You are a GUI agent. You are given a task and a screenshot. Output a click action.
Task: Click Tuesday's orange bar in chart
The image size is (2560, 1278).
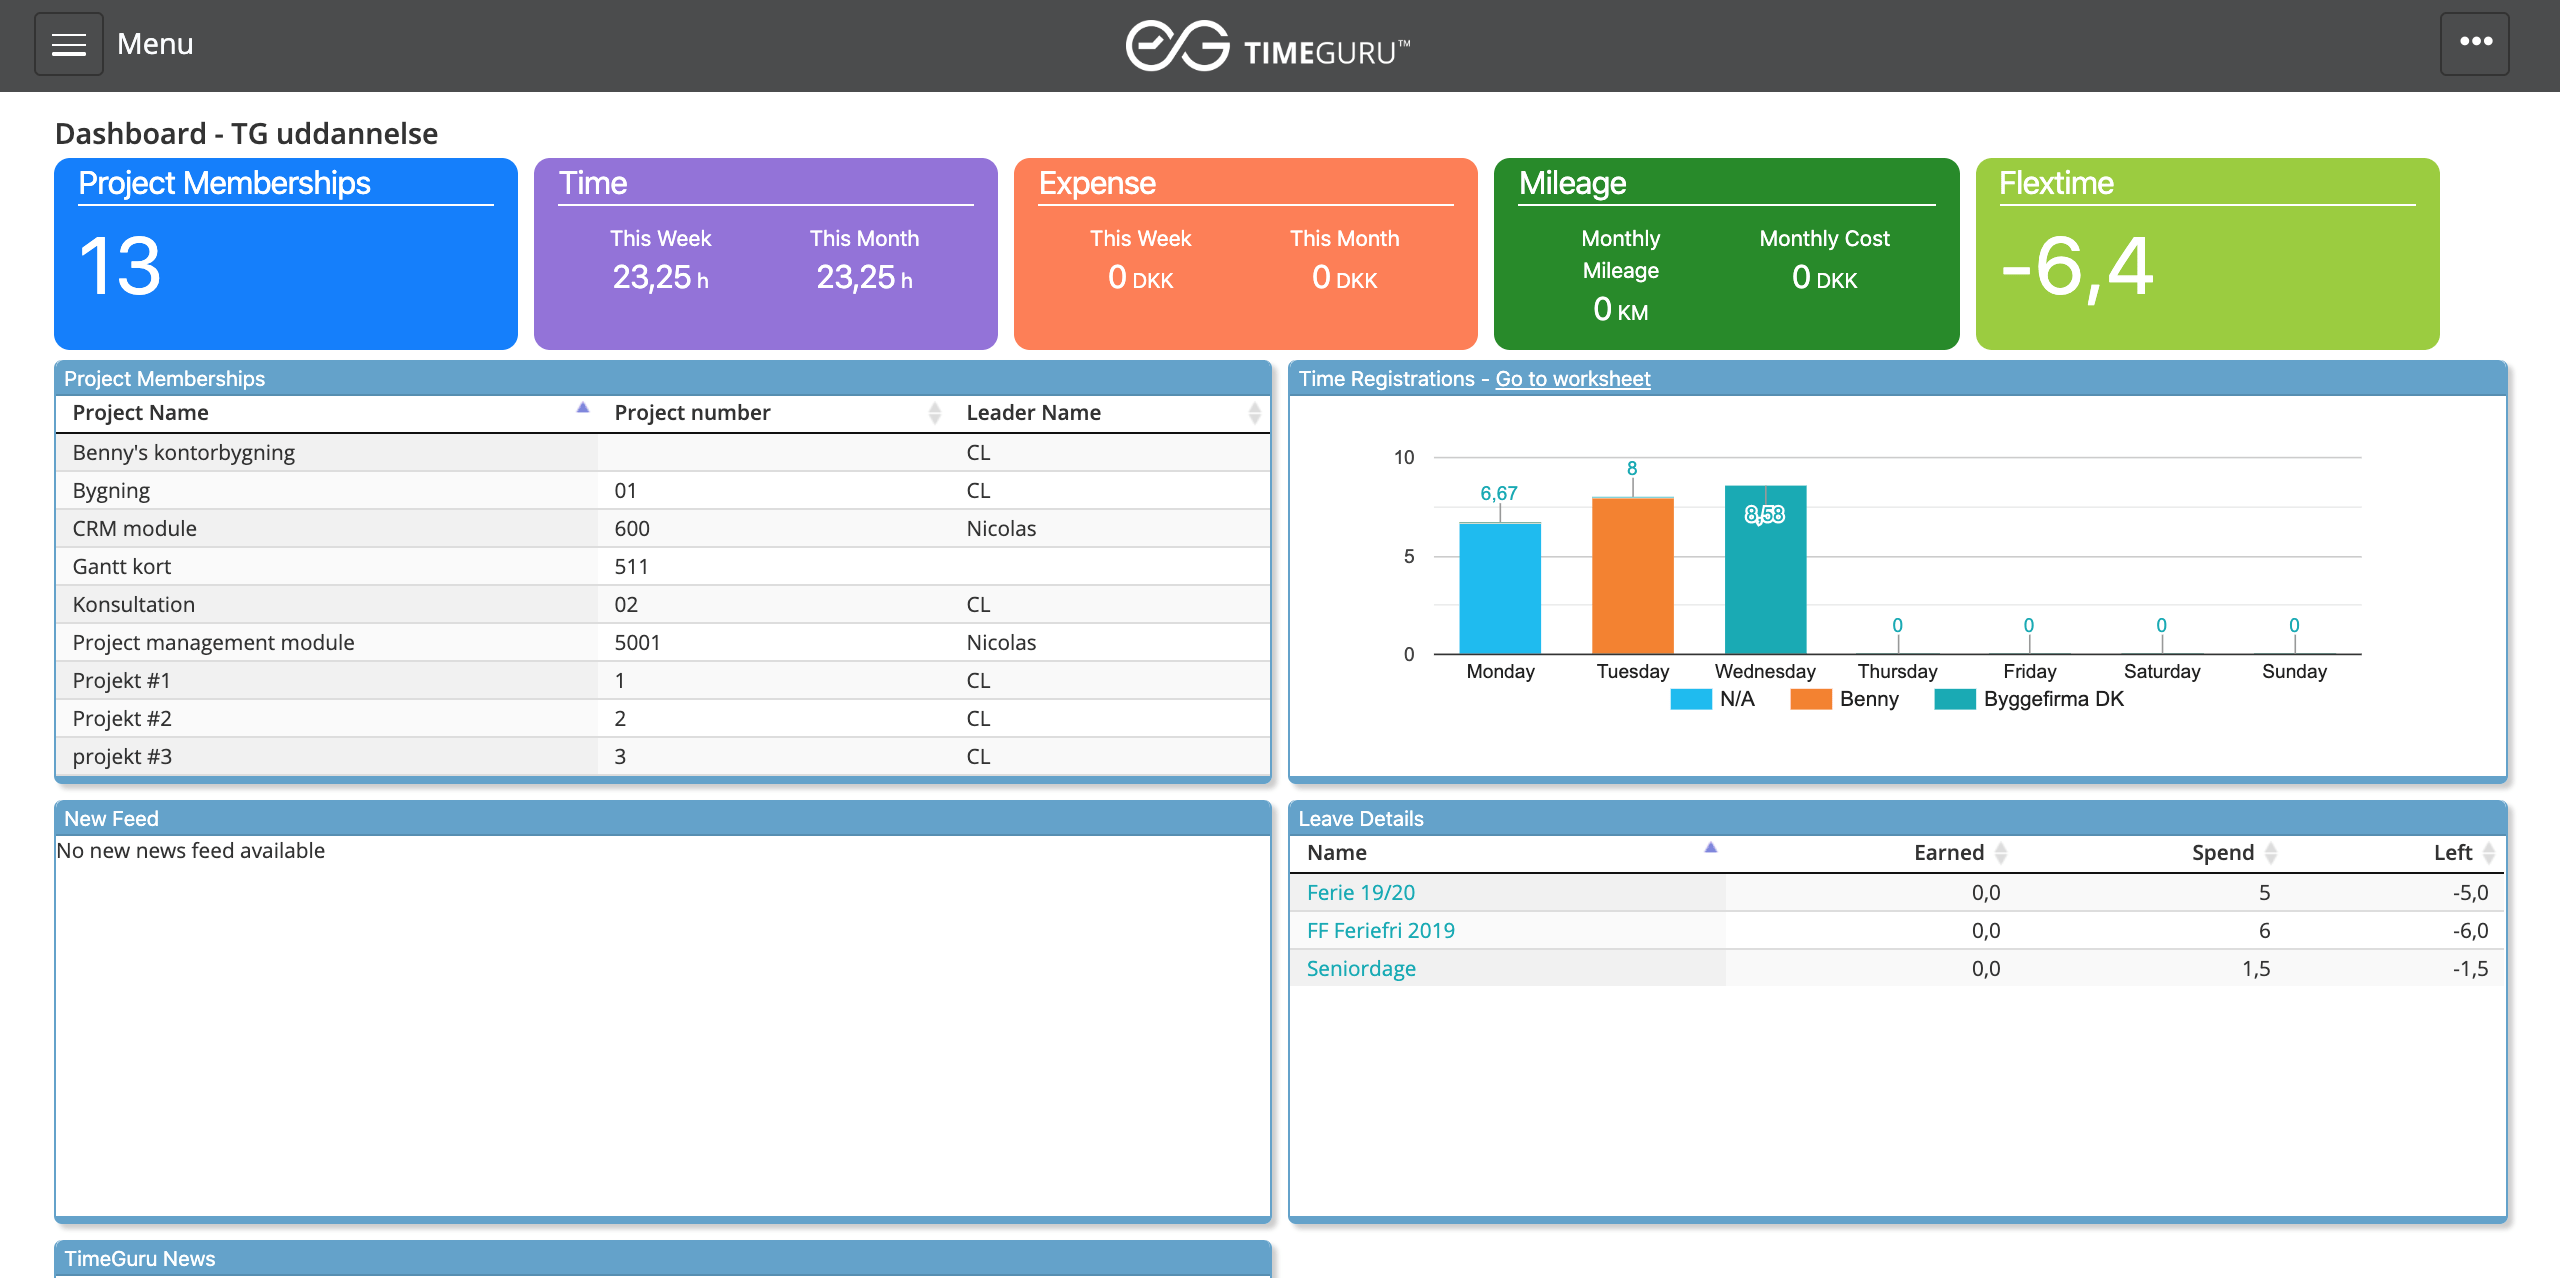click(x=1633, y=576)
